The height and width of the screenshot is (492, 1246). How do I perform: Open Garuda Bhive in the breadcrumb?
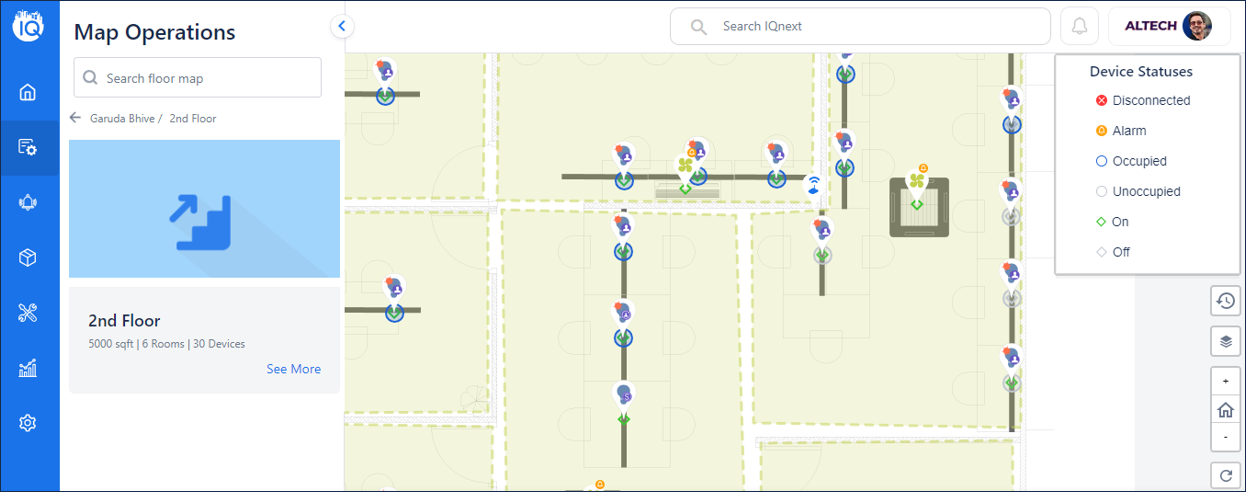(122, 118)
